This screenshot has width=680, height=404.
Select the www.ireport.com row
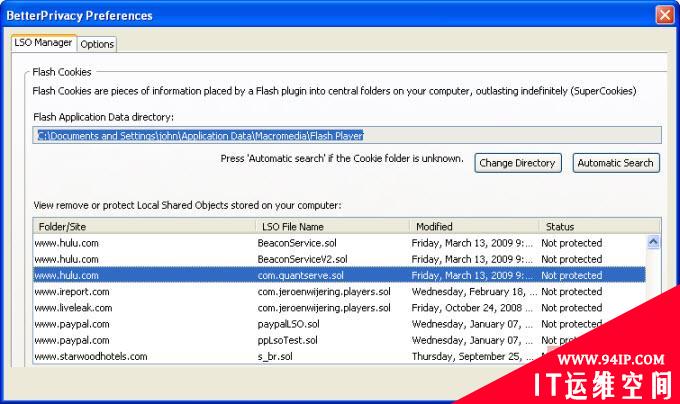pos(339,292)
